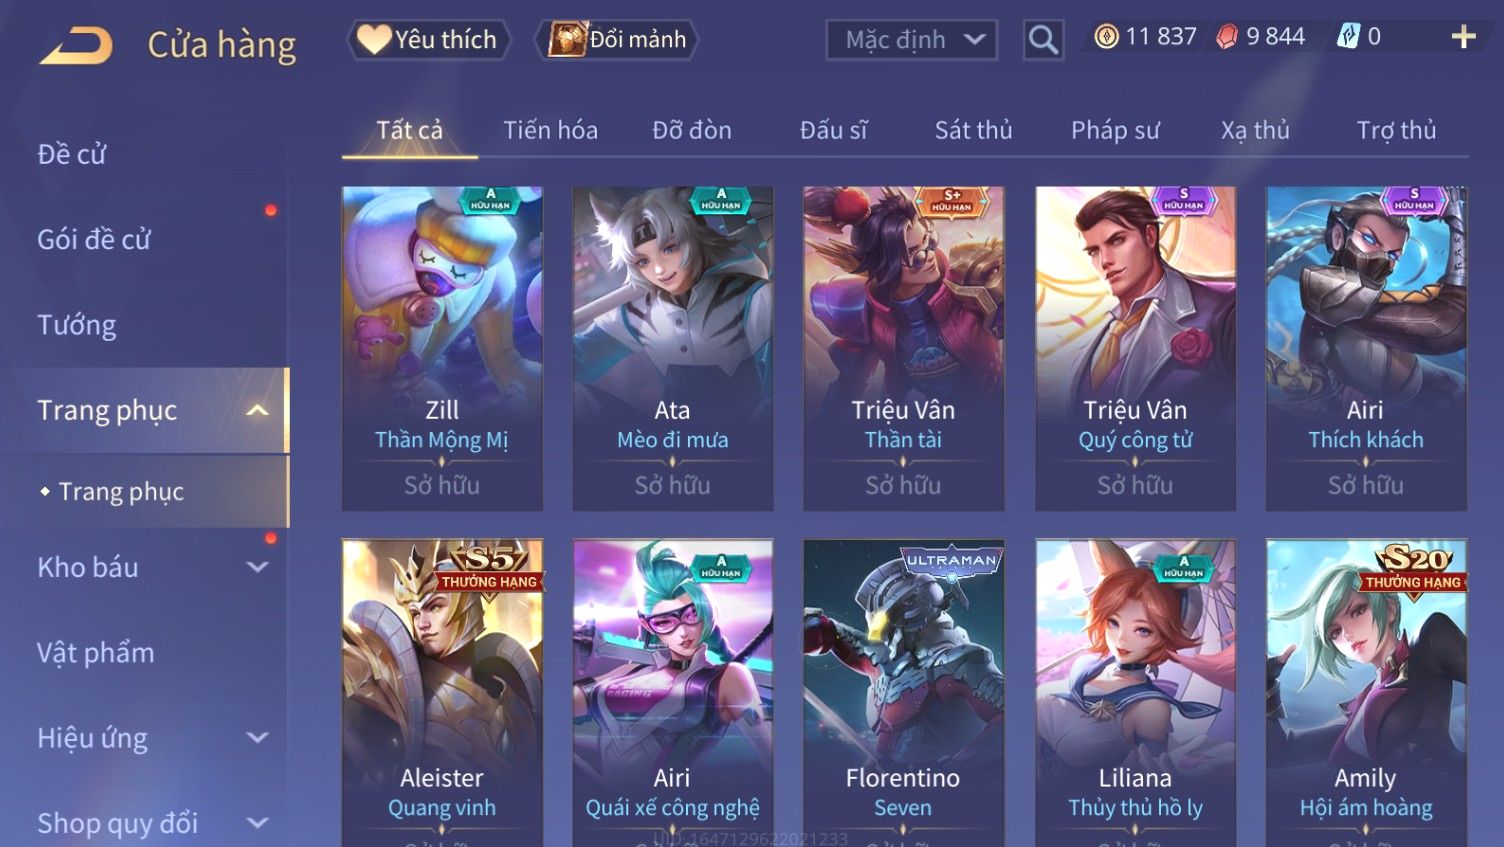Expand the Kho báu sidebar section
This screenshot has height=847, width=1504.
(257, 567)
